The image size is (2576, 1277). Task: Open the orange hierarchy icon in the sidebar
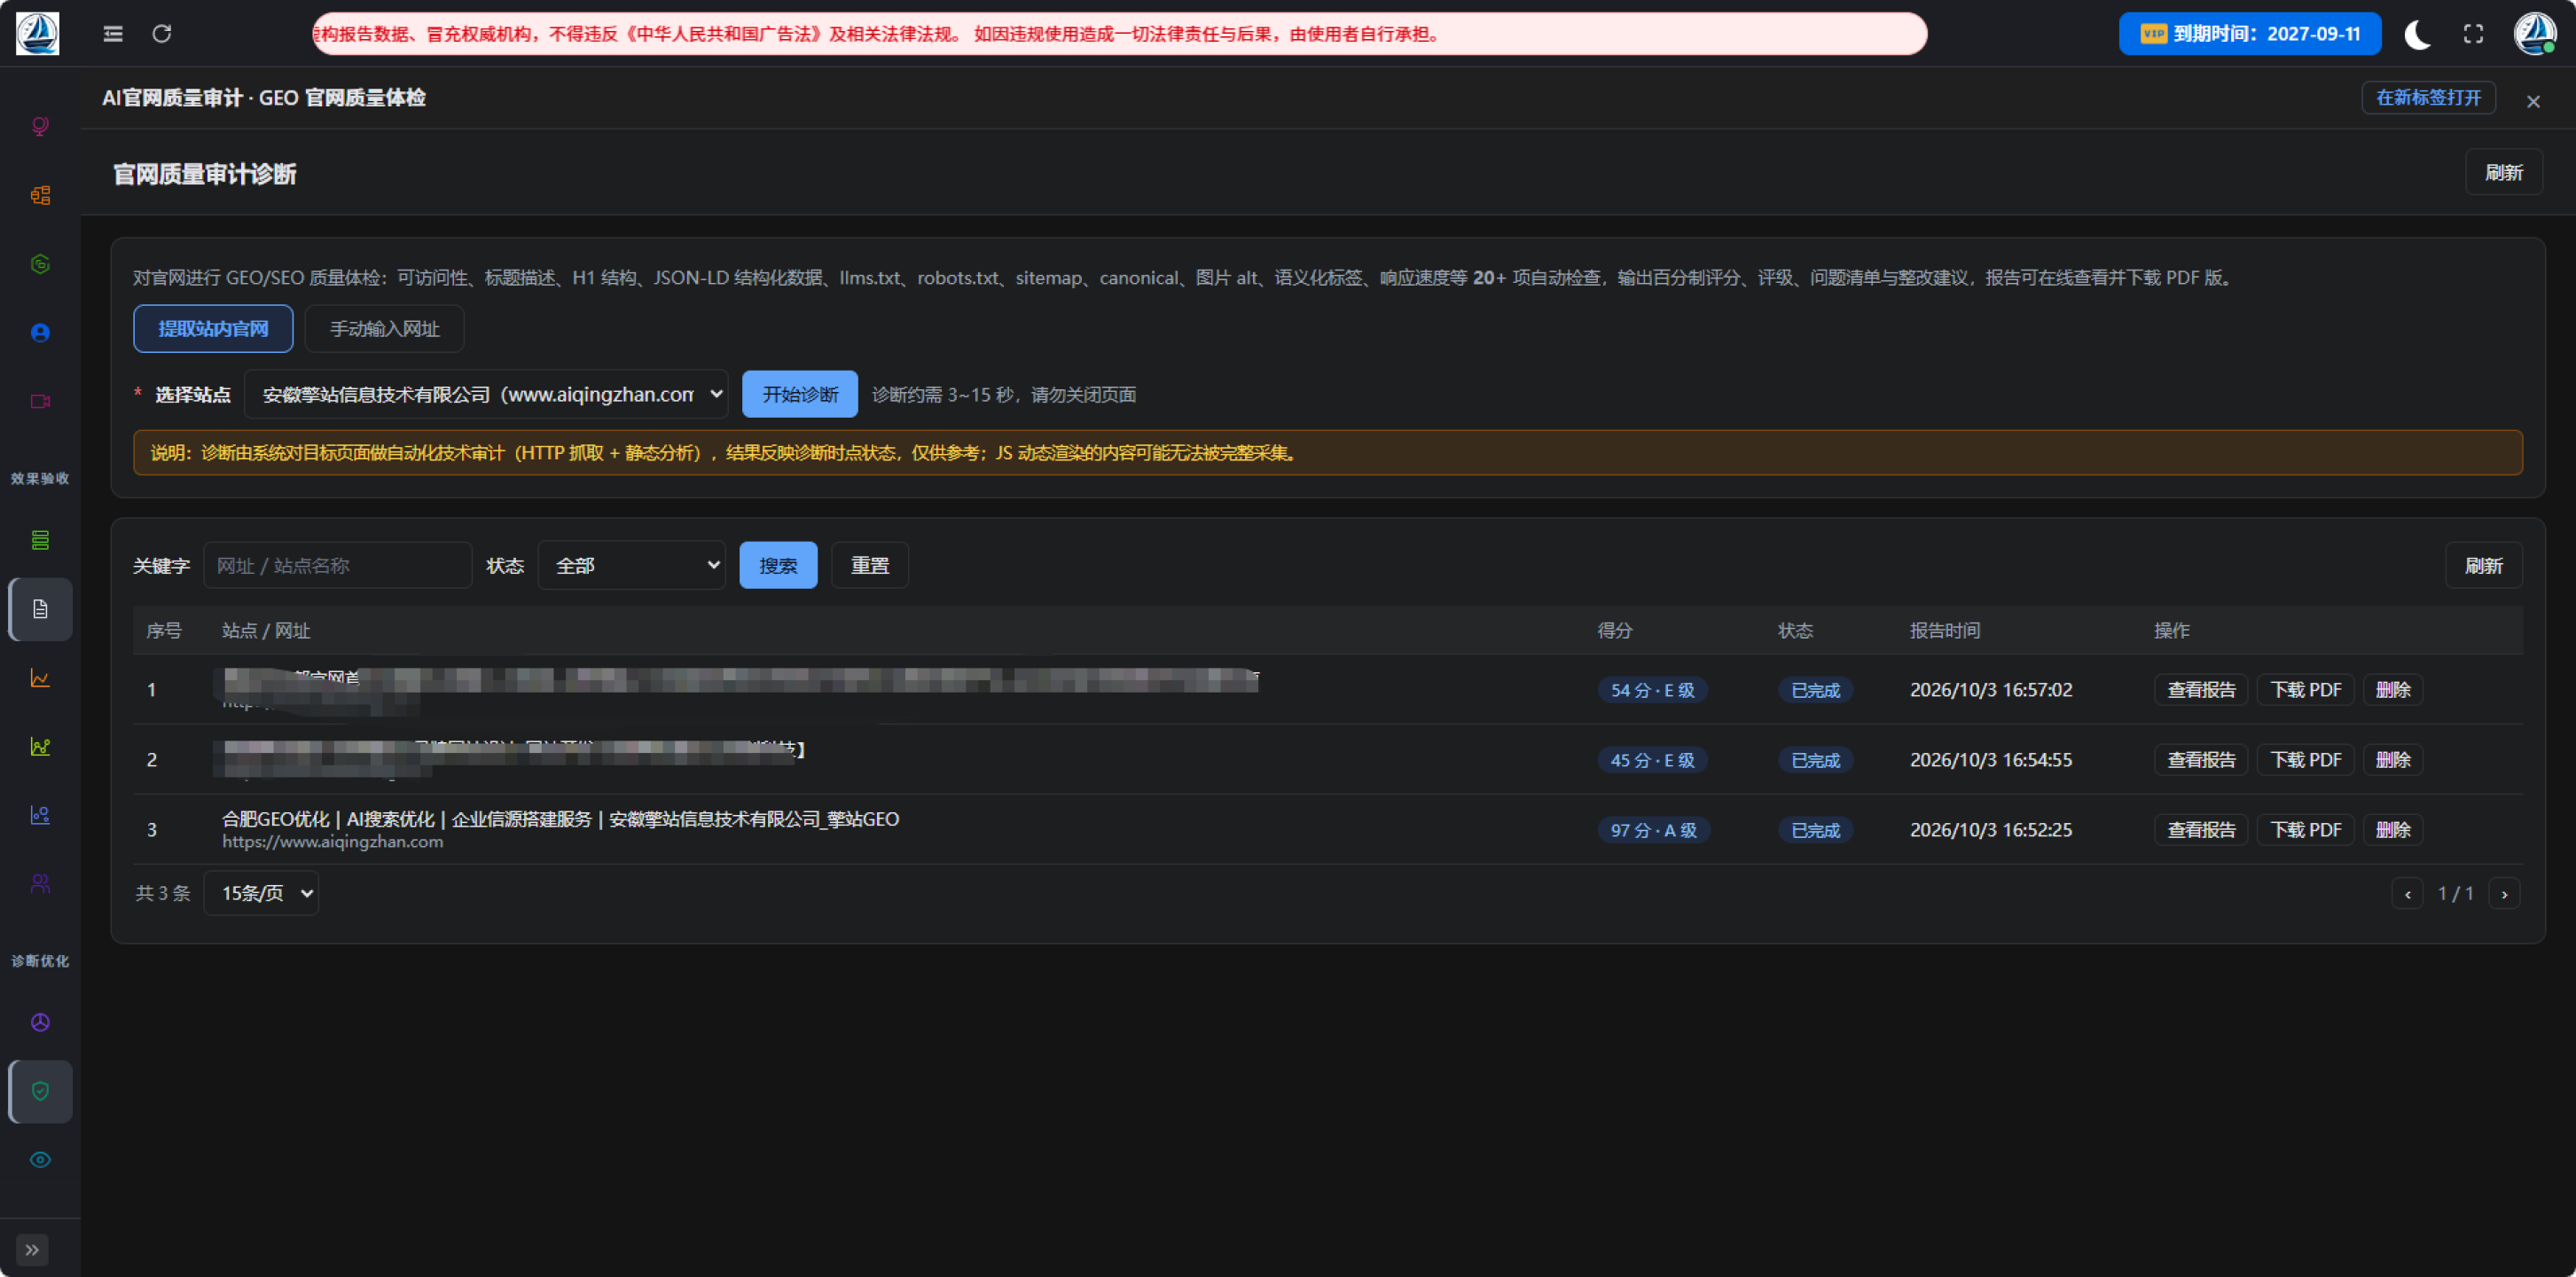point(40,195)
